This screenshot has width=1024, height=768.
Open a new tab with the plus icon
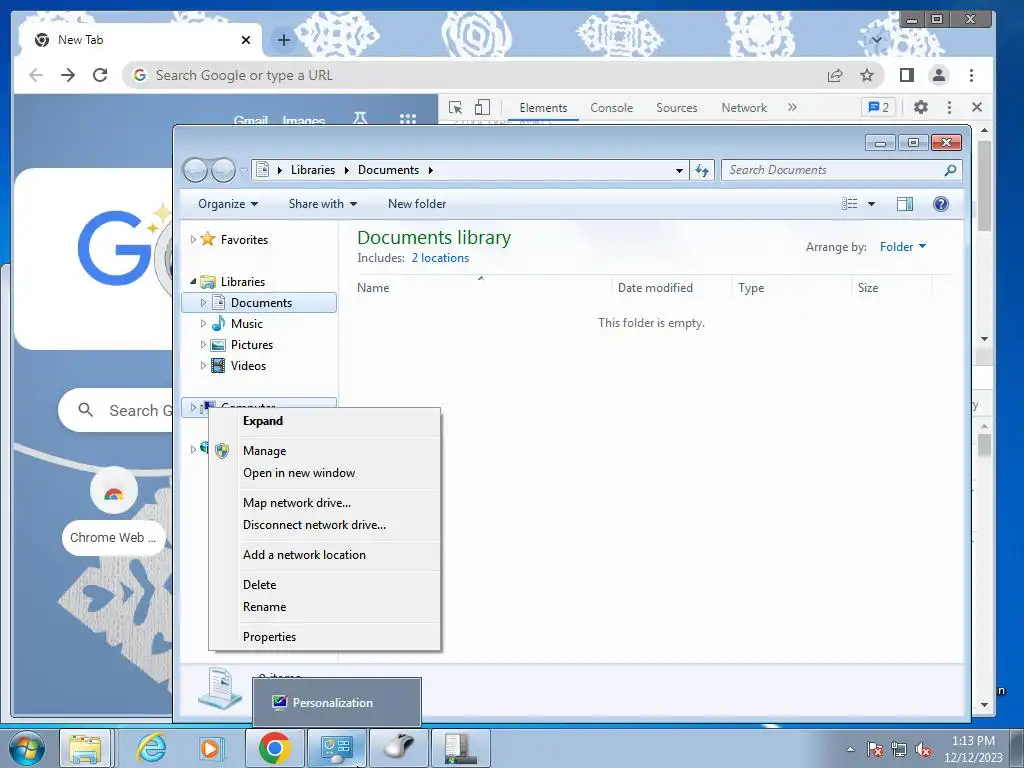click(283, 40)
